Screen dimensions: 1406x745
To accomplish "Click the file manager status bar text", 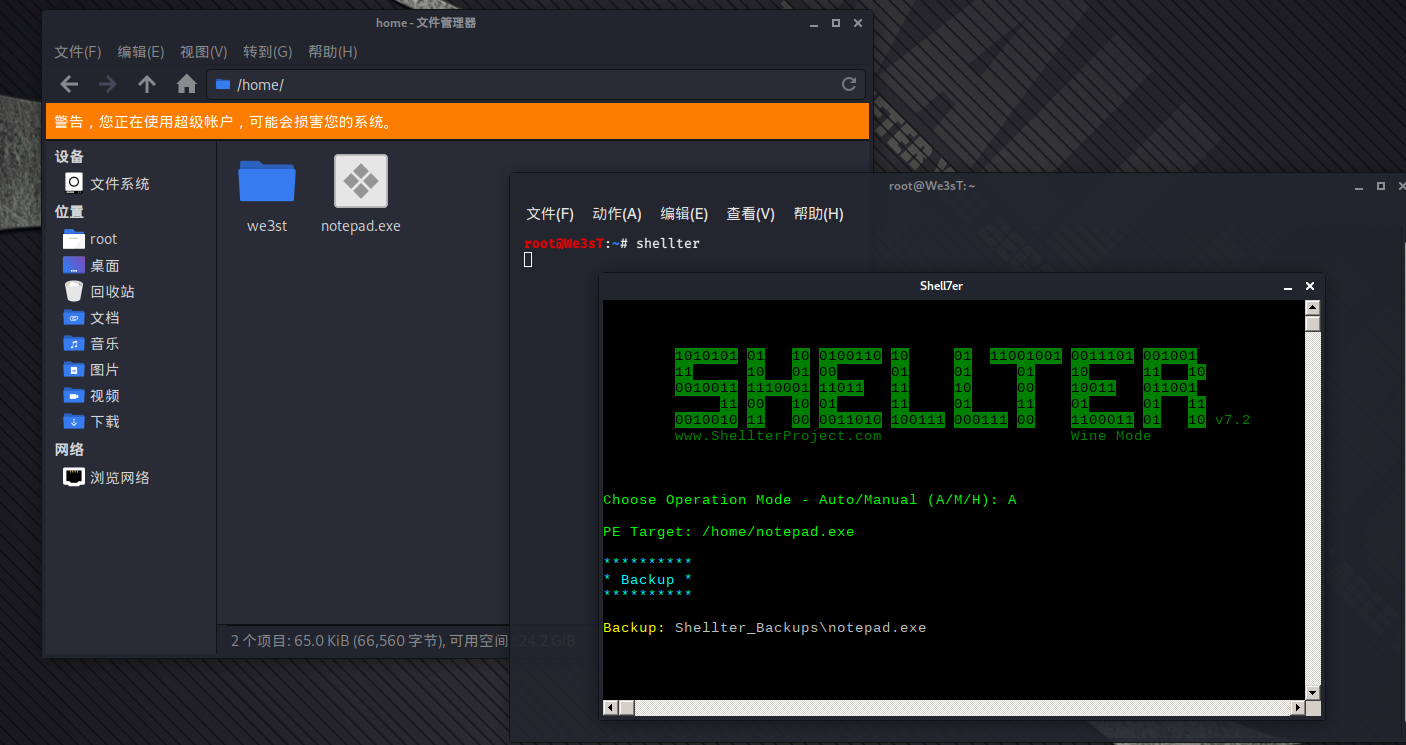I will [x=403, y=640].
